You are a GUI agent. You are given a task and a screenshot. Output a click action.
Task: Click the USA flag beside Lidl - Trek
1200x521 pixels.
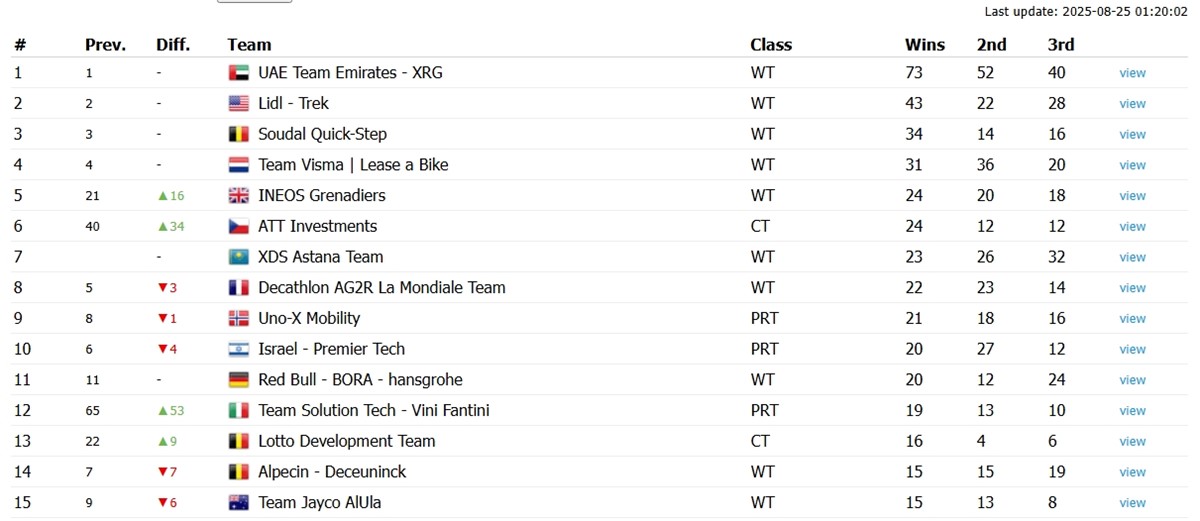[238, 104]
